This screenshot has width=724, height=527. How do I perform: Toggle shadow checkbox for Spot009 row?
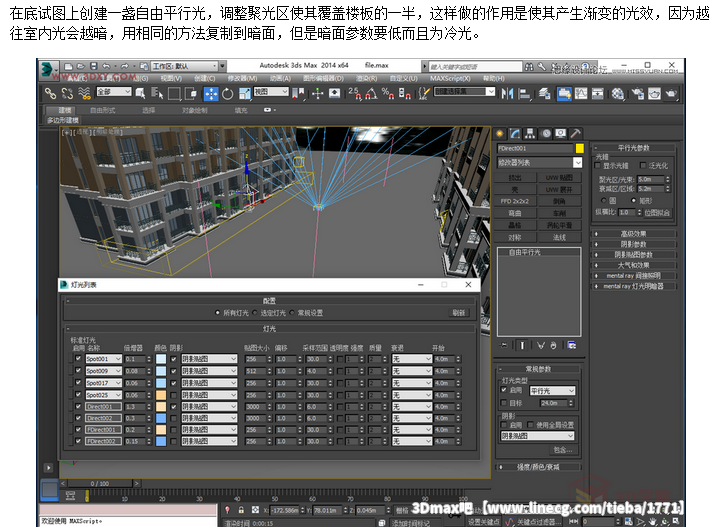pyautogui.click(x=174, y=370)
